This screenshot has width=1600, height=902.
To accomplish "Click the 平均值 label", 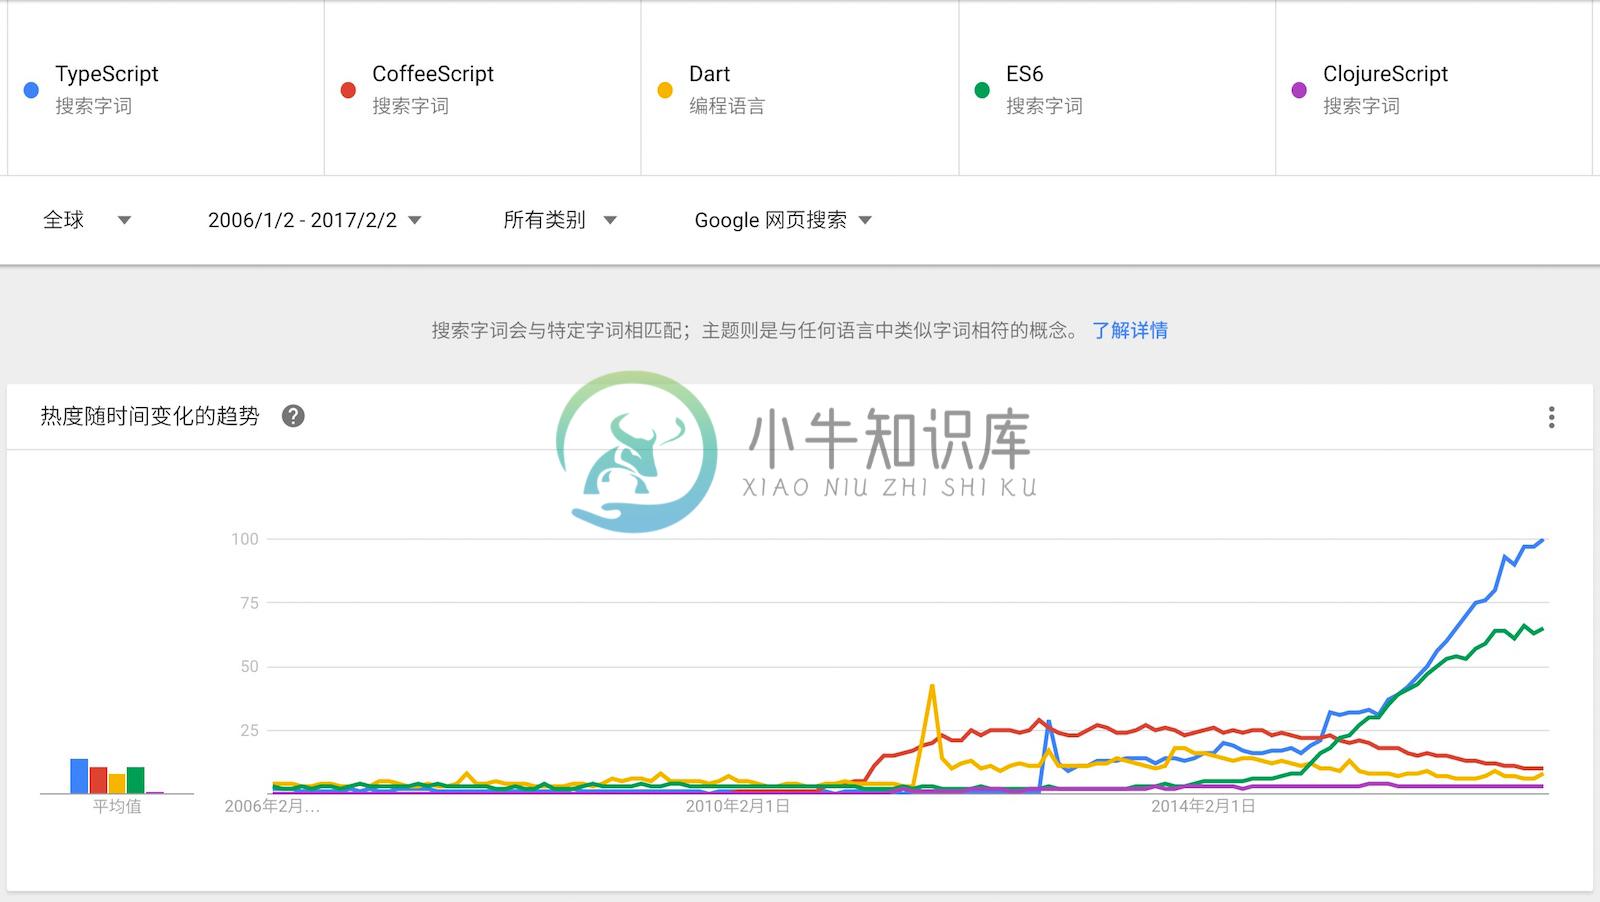I will [117, 806].
